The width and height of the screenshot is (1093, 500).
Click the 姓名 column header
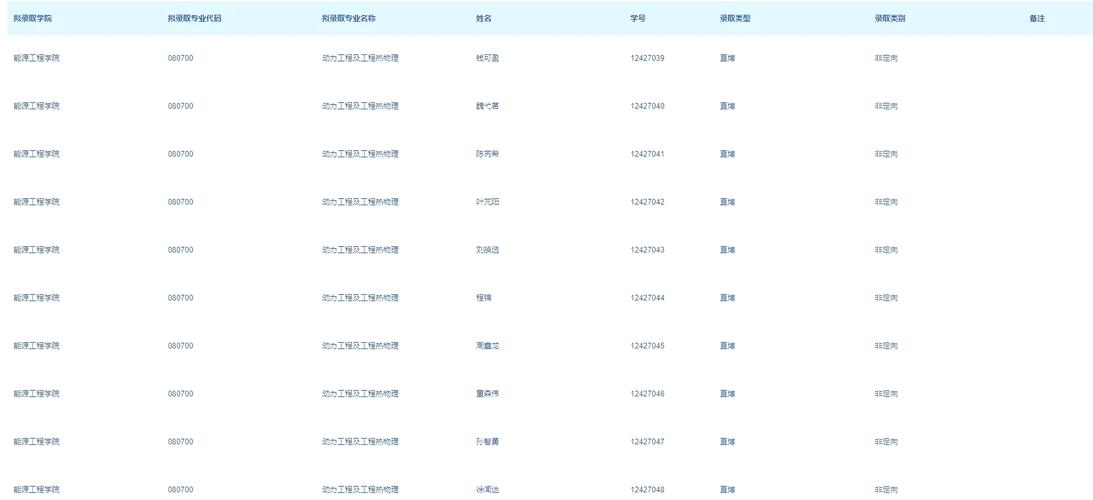click(484, 19)
